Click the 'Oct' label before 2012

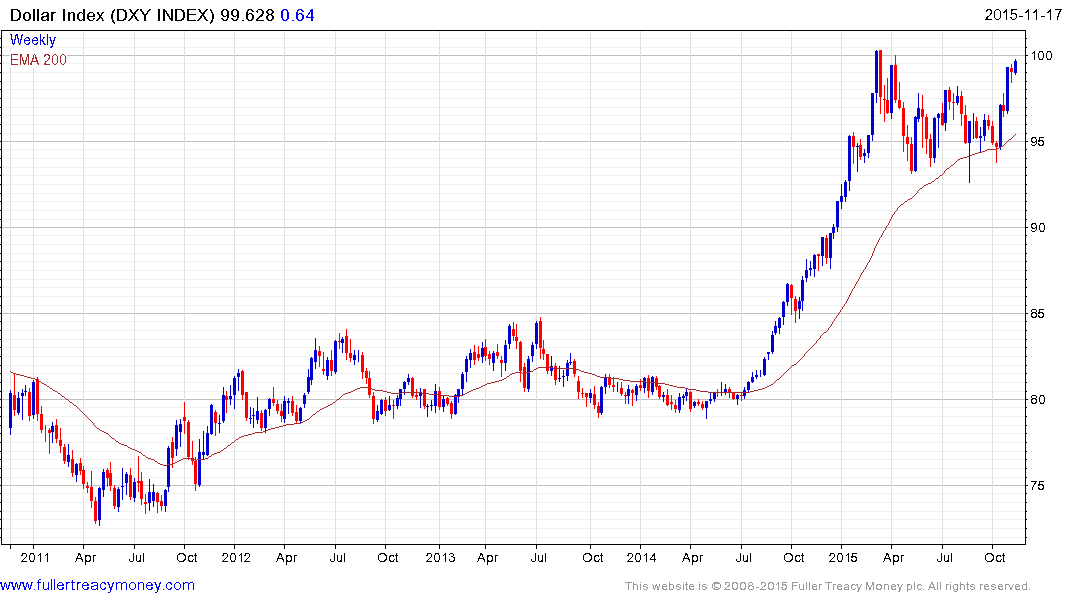186,557
